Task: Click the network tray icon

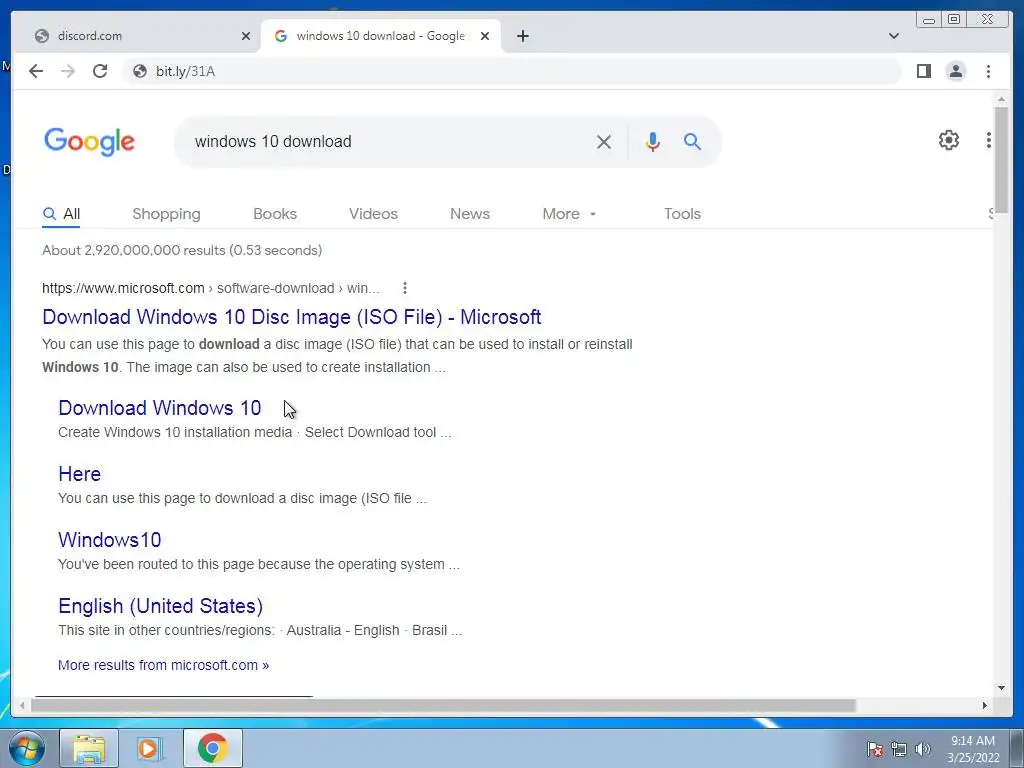Action: pos(899,750)
